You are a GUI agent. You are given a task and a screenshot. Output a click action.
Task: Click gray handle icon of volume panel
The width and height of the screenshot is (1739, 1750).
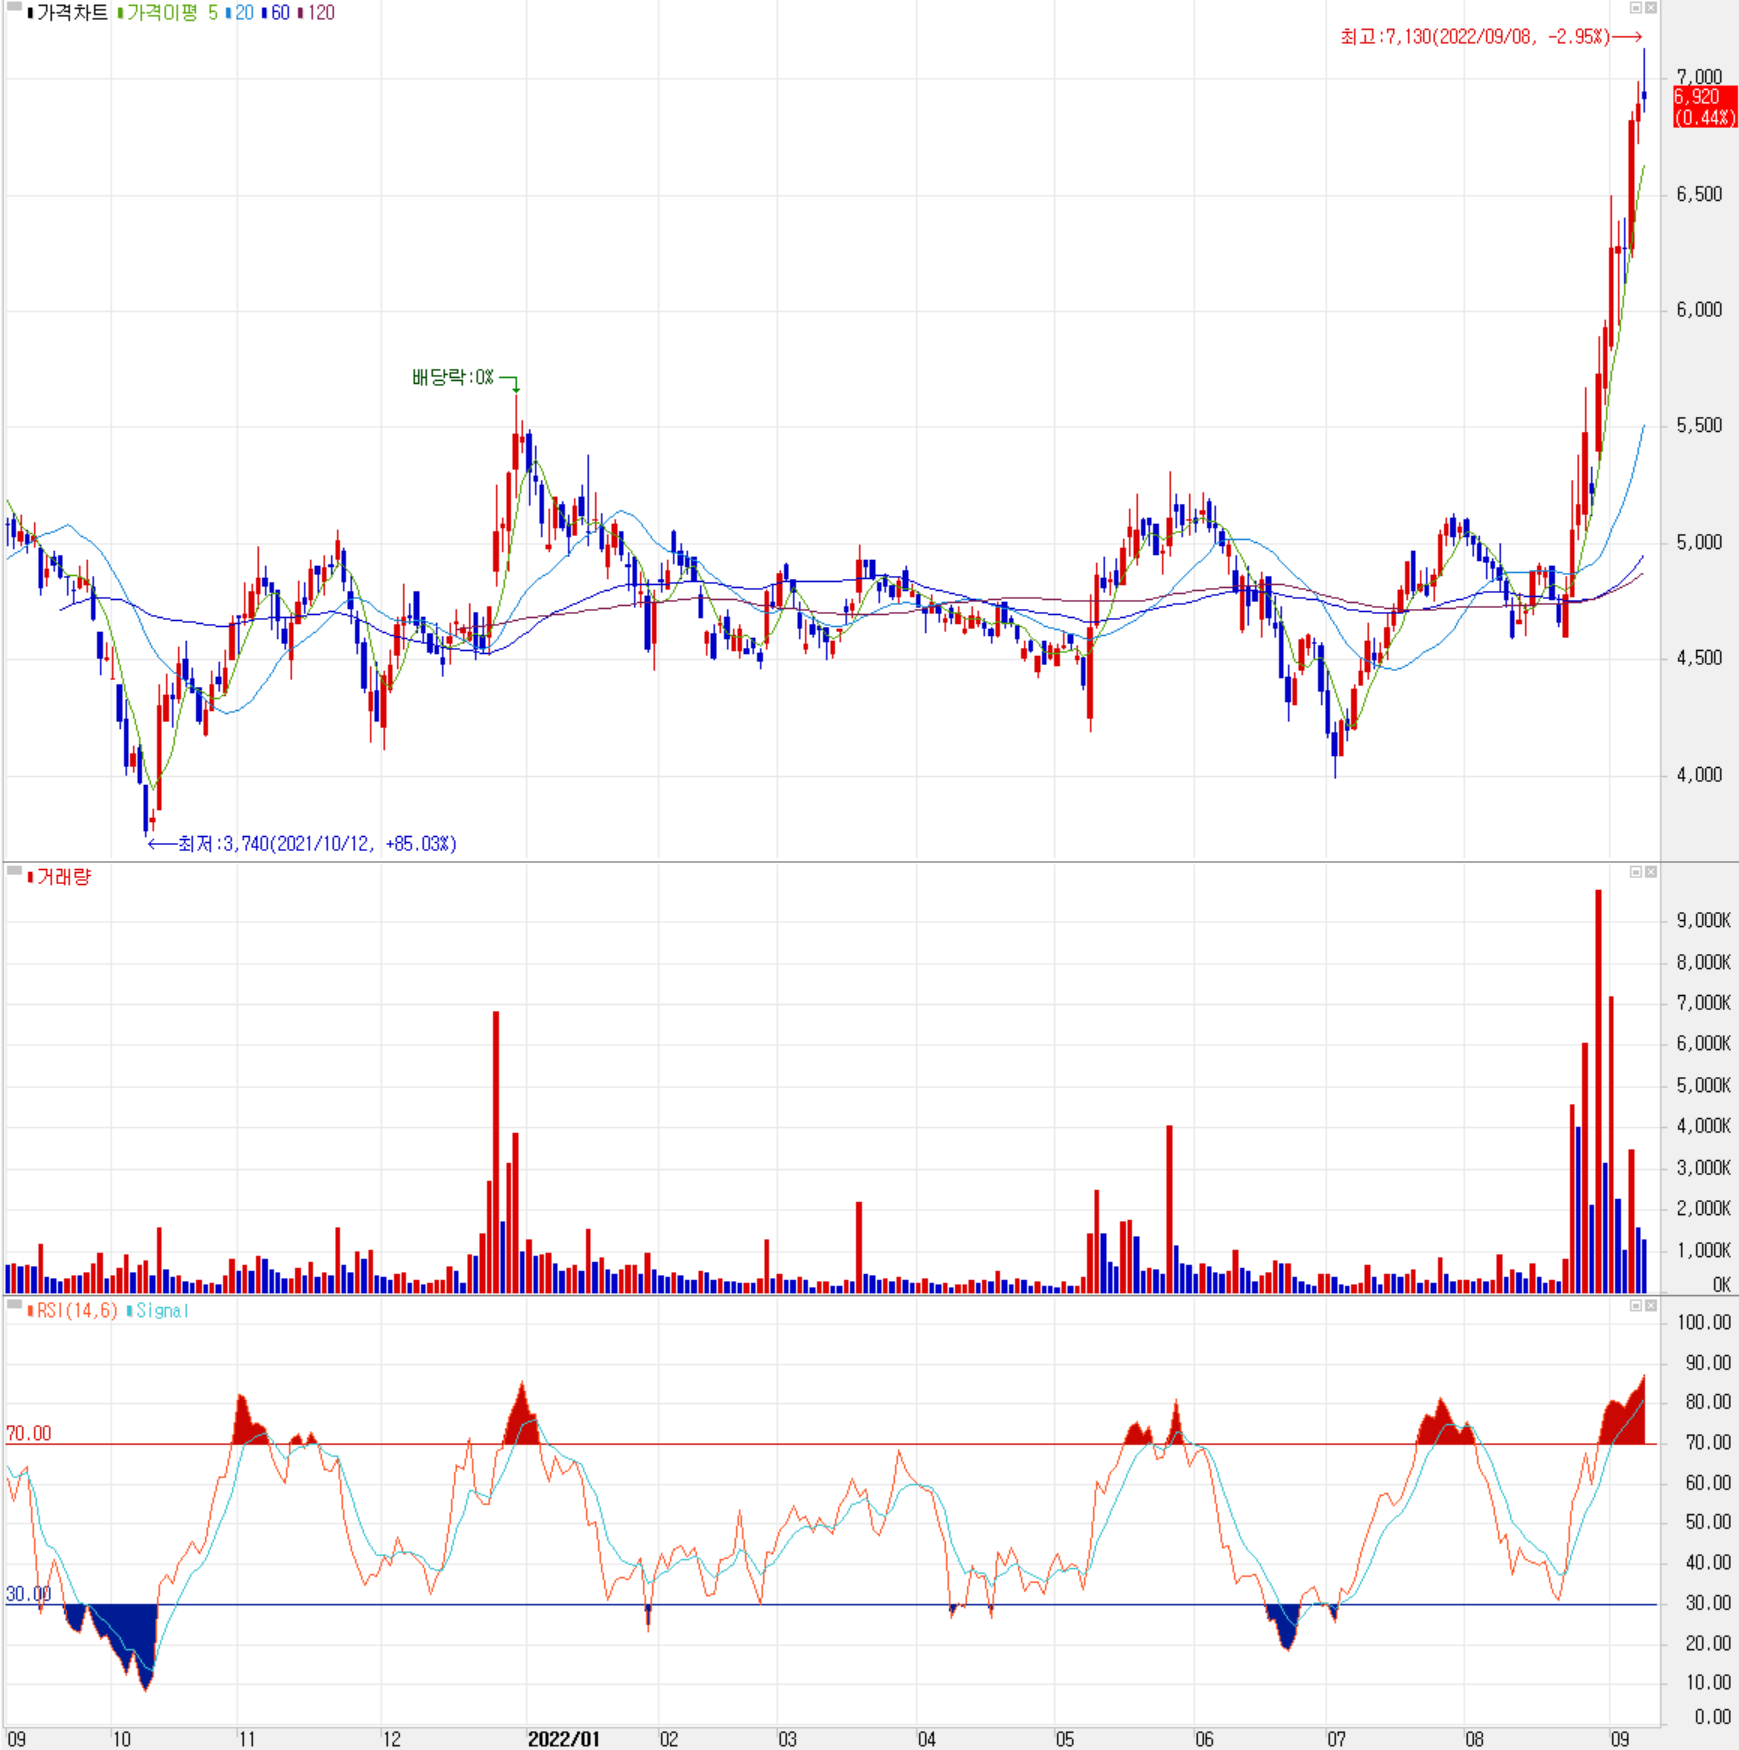click(x=14, y=871)
